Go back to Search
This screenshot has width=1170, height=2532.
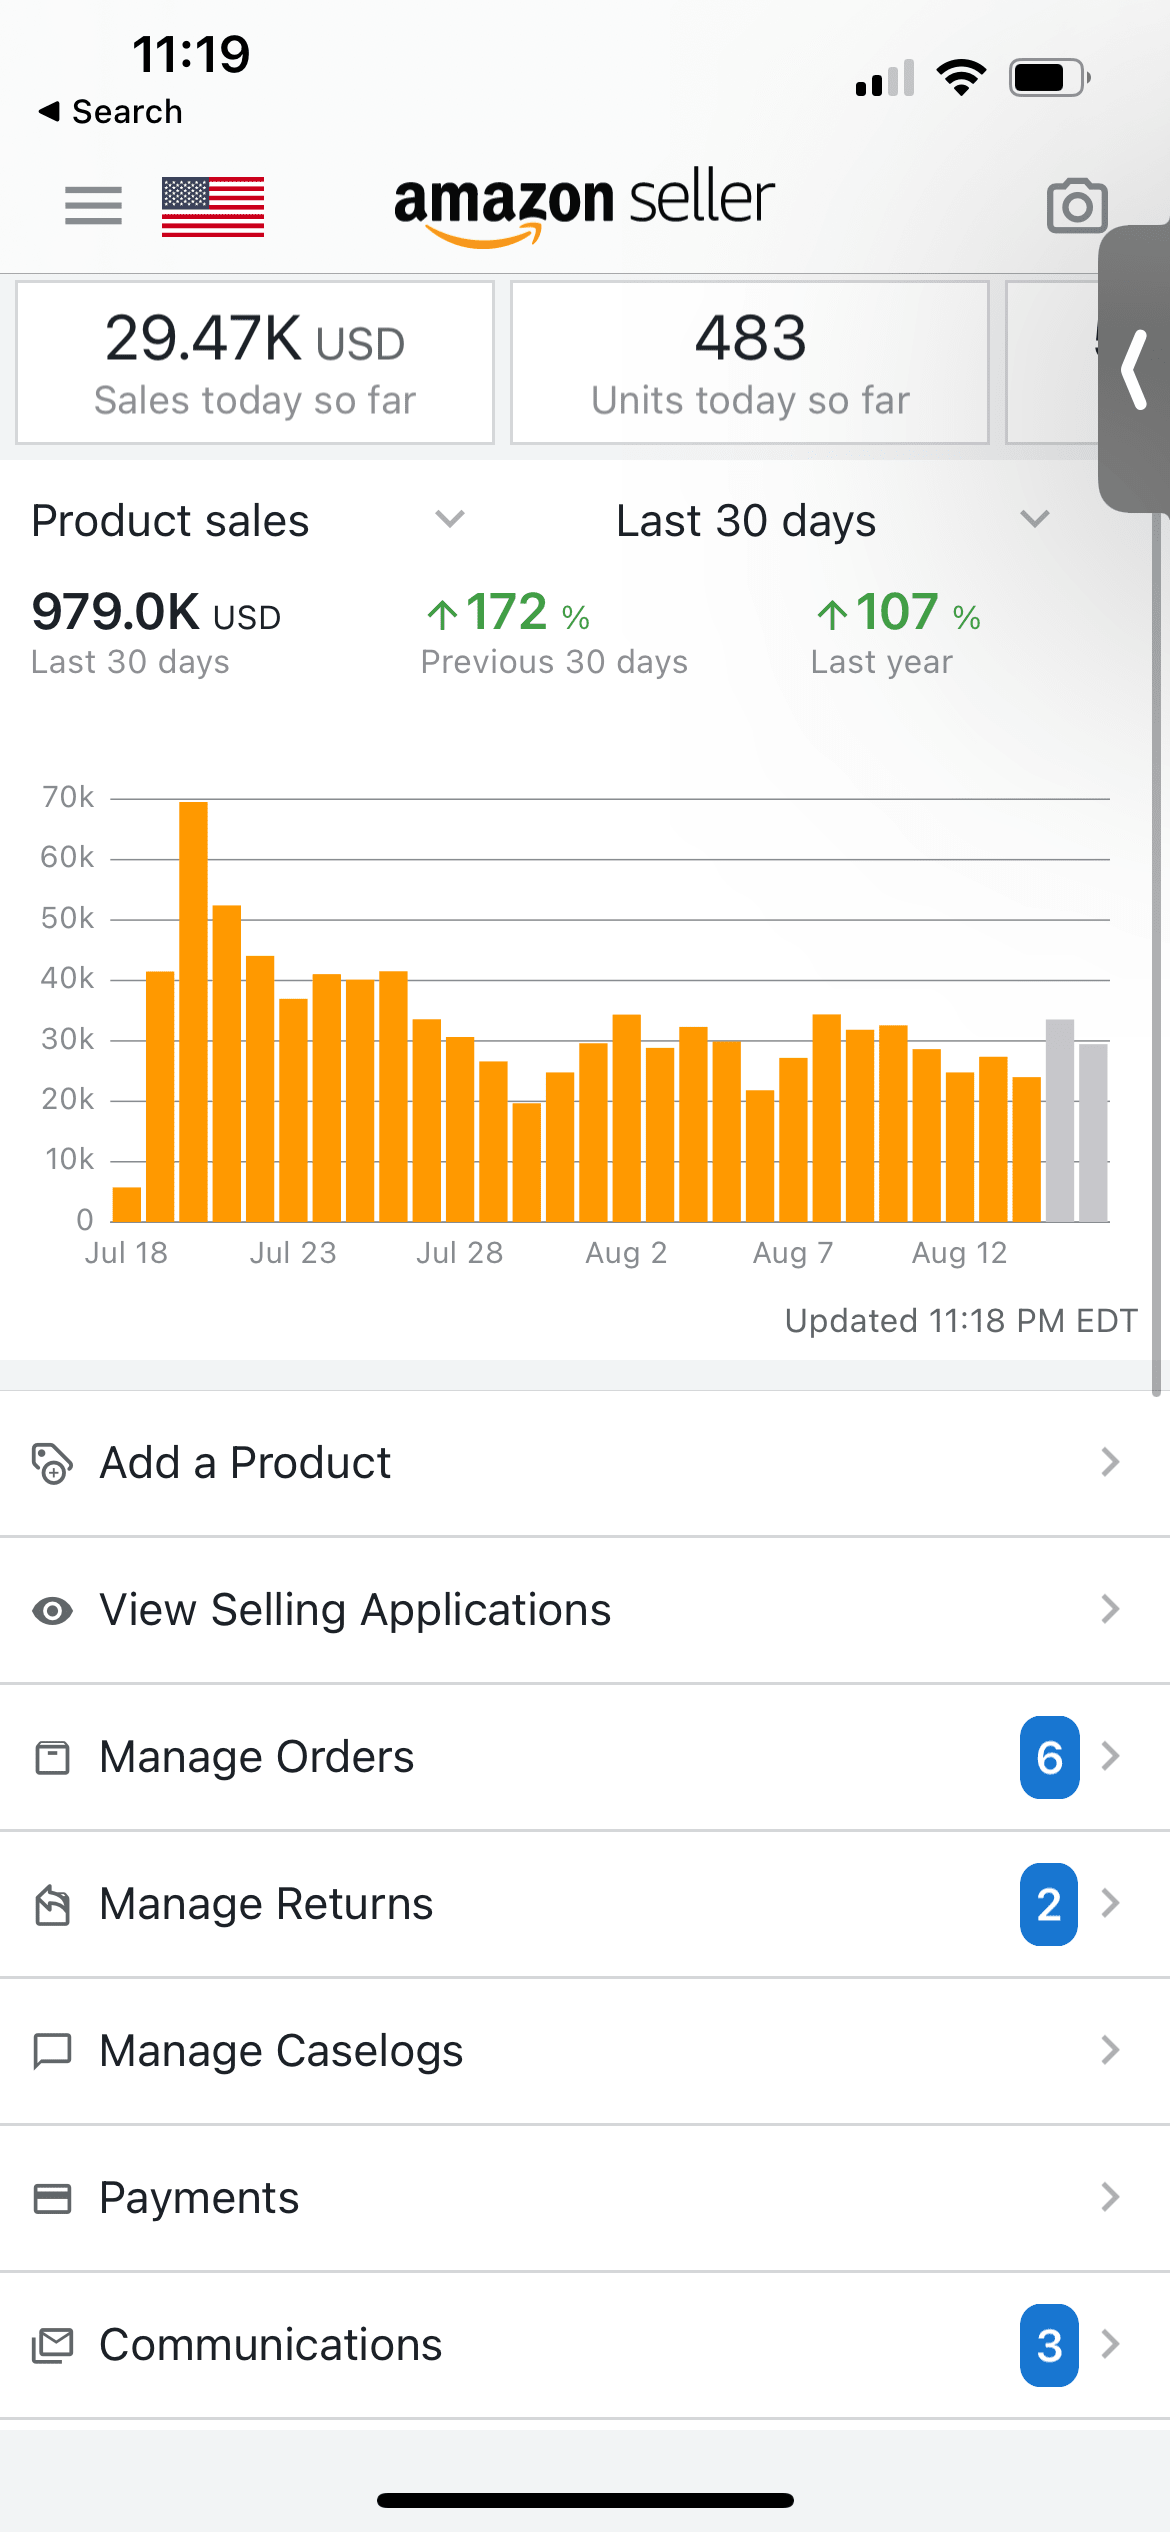[x=110, y=111]
